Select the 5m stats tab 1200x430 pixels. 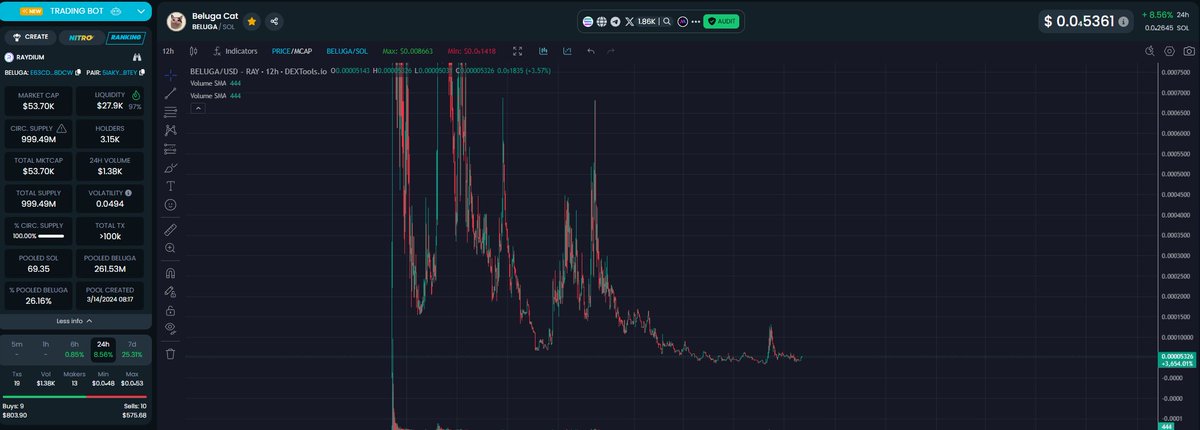click(x=18, y=349)
